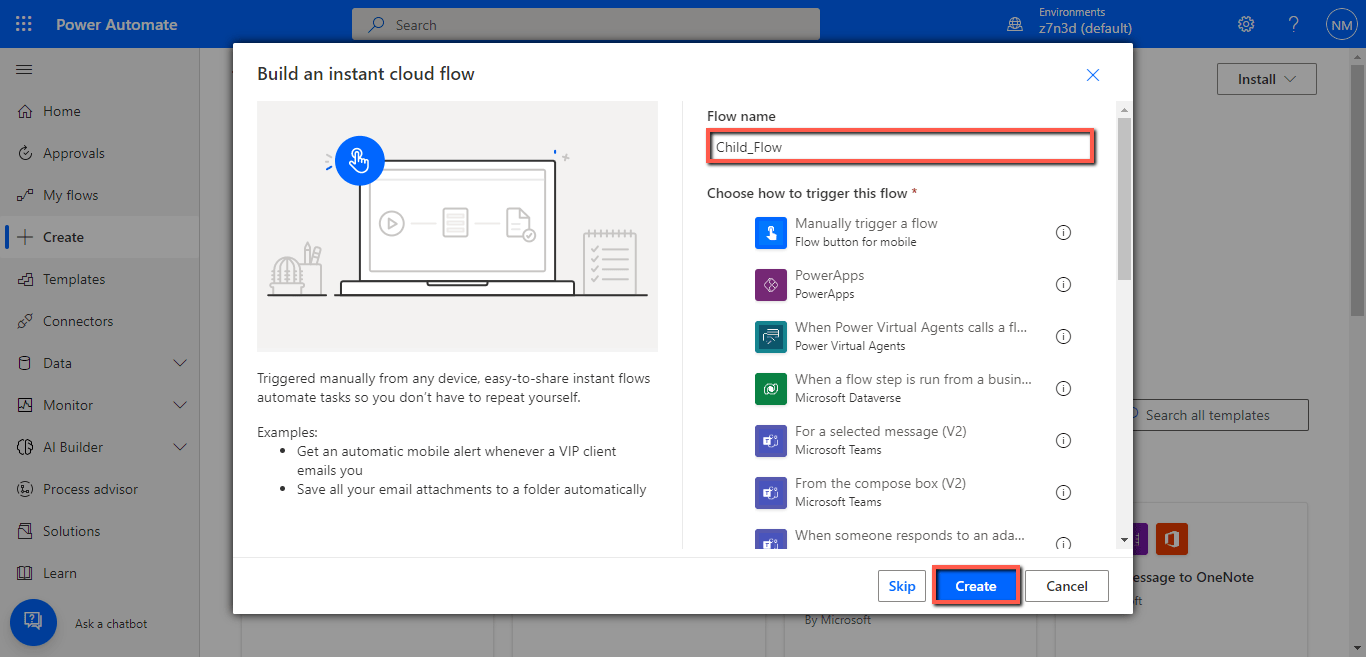
Task: Click the trigger list scroll-down arrow
Action: pyautogui.click(x=1124, y=540)
